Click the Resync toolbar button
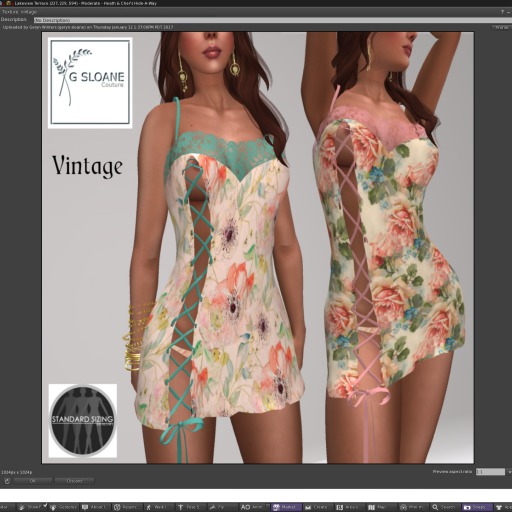The width and height of the screenshot is (512, 512). tap(127, 507)
